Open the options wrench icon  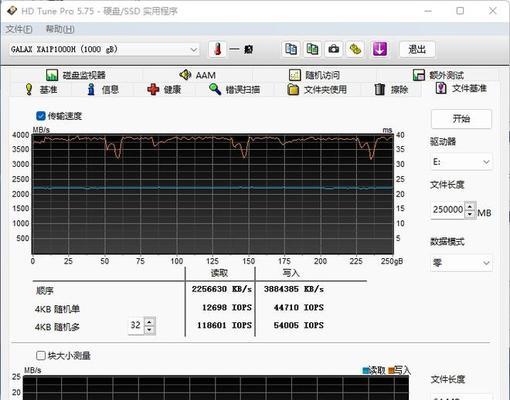click(355, 49)
